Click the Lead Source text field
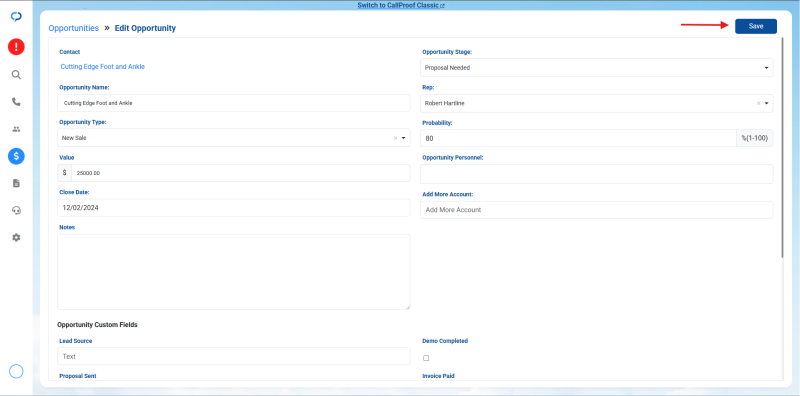This screenshot has width=800, height=396. pyautogui.click(x=234, y=356)
